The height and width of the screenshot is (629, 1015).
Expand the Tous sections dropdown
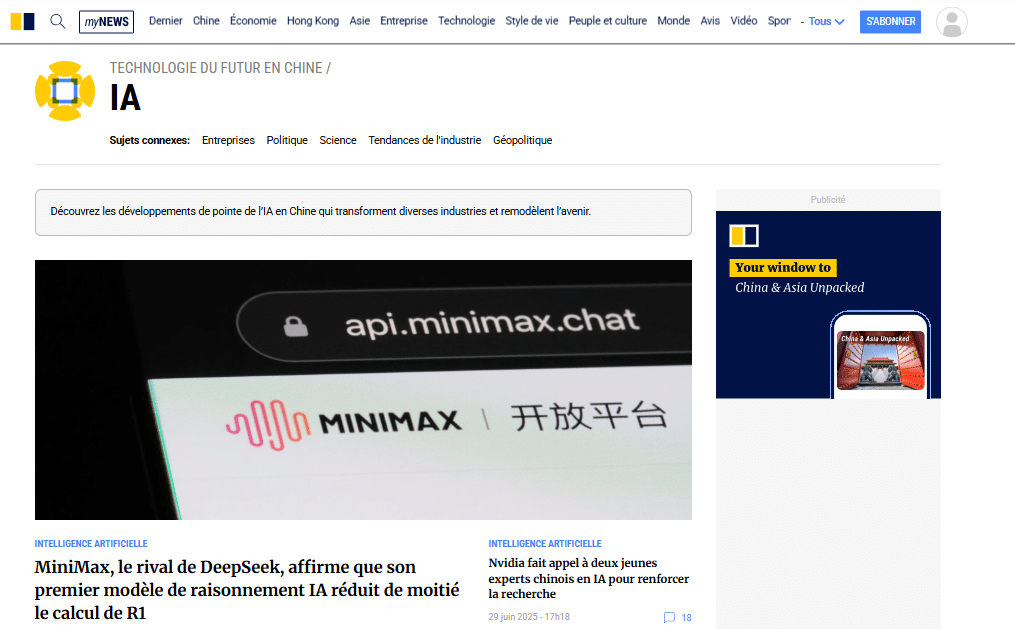[826, 21]
